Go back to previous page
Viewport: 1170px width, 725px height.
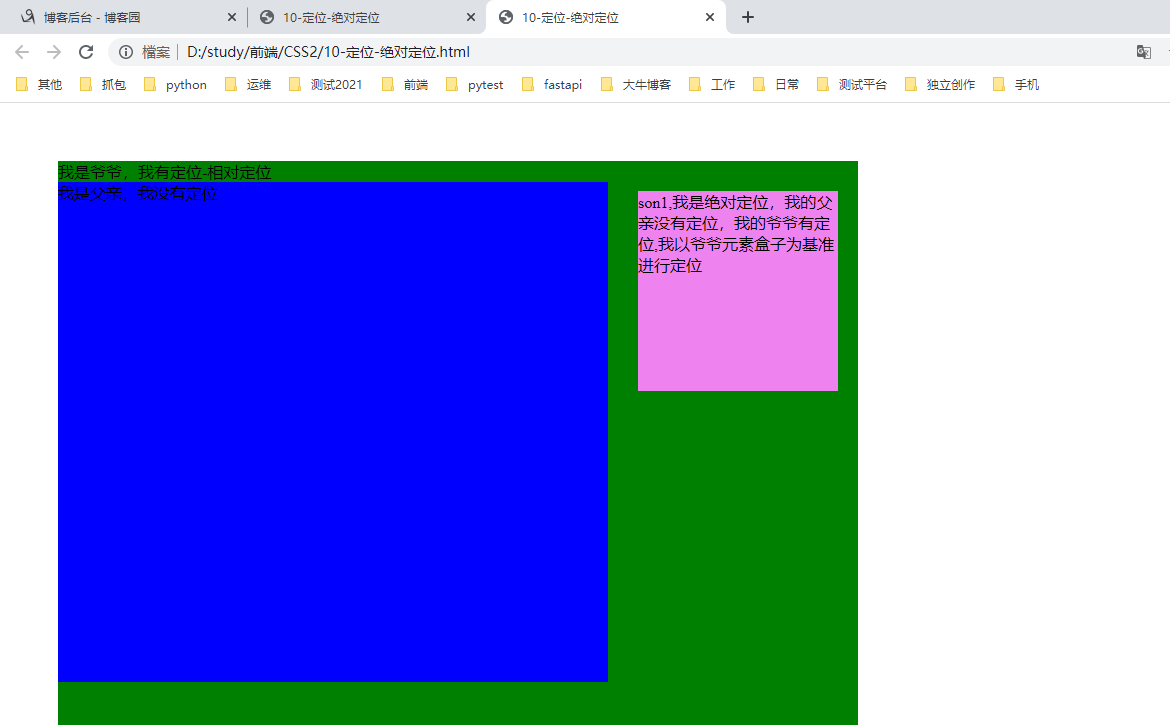point(22,52)
